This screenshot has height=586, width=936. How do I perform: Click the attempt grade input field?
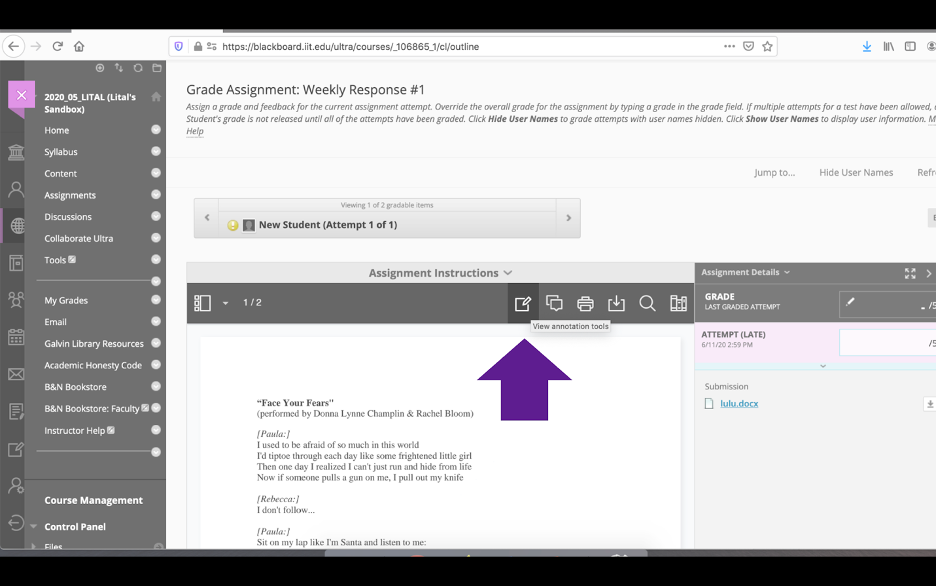point(888,343)
